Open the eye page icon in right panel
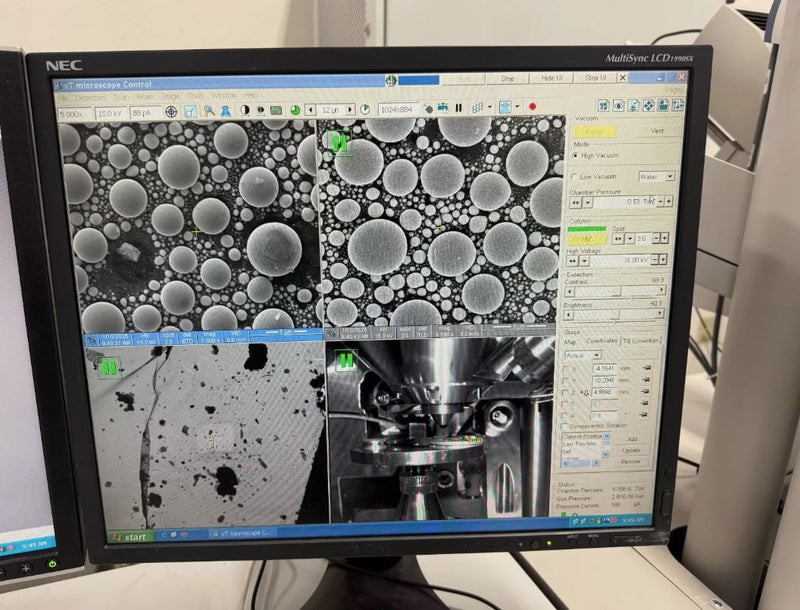 (x=618, y=106)
